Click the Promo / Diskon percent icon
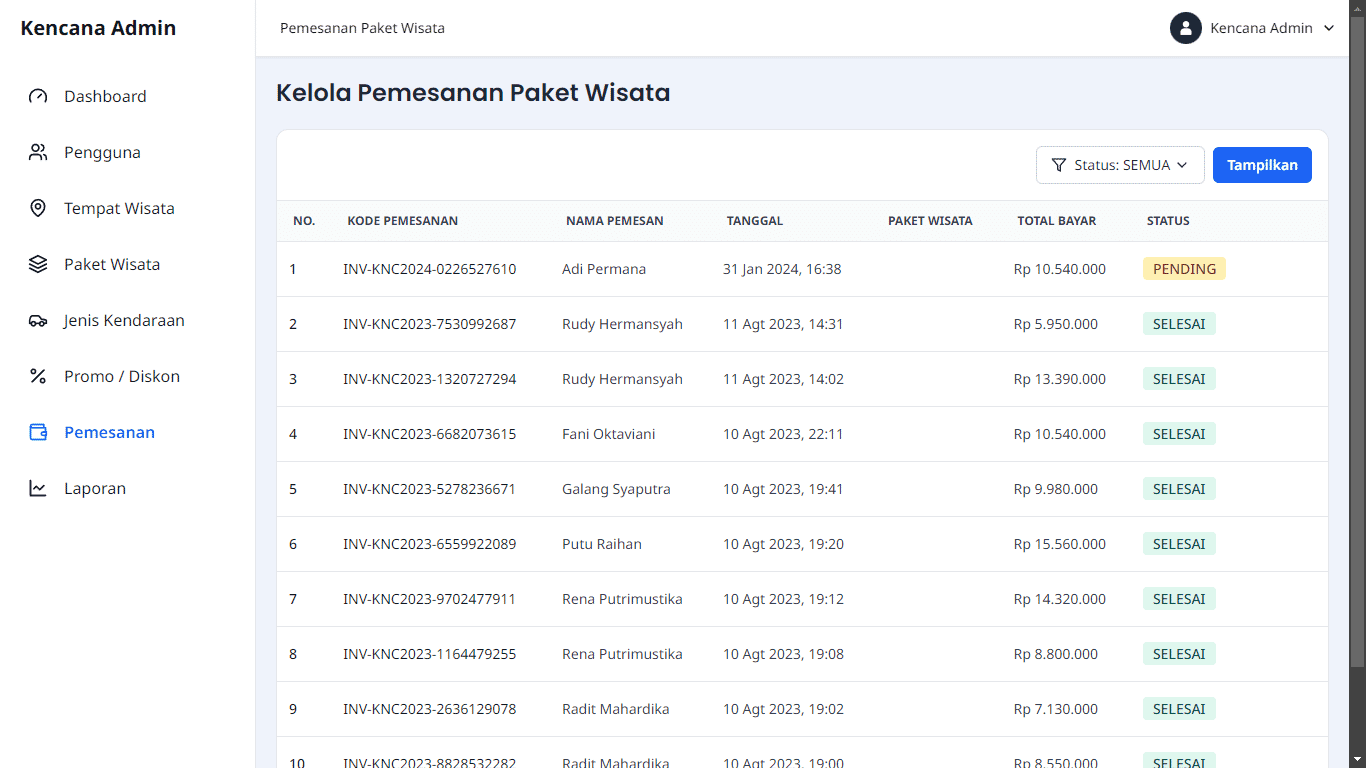The image size is (1366, 768). coord(38,377)
